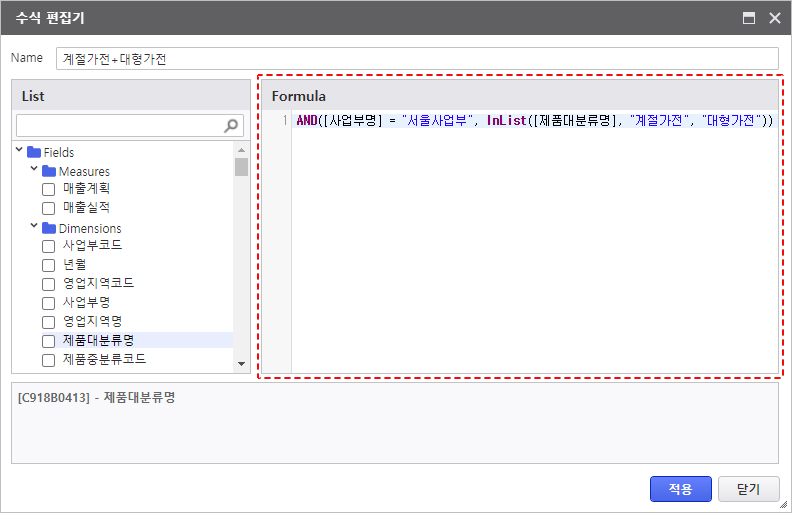
Task: Click the Dimensions folder icon
Action: [x=49, y=228]
